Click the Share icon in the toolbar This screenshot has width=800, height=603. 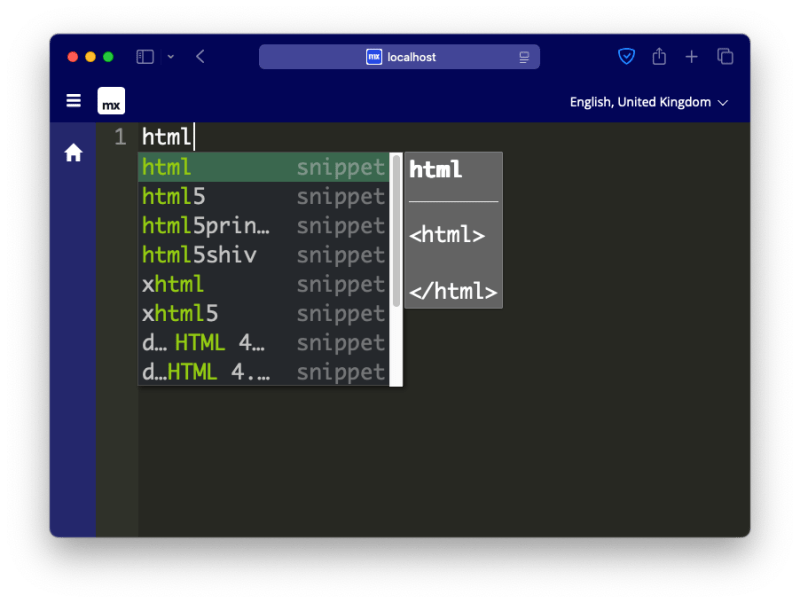coord(659,57)
